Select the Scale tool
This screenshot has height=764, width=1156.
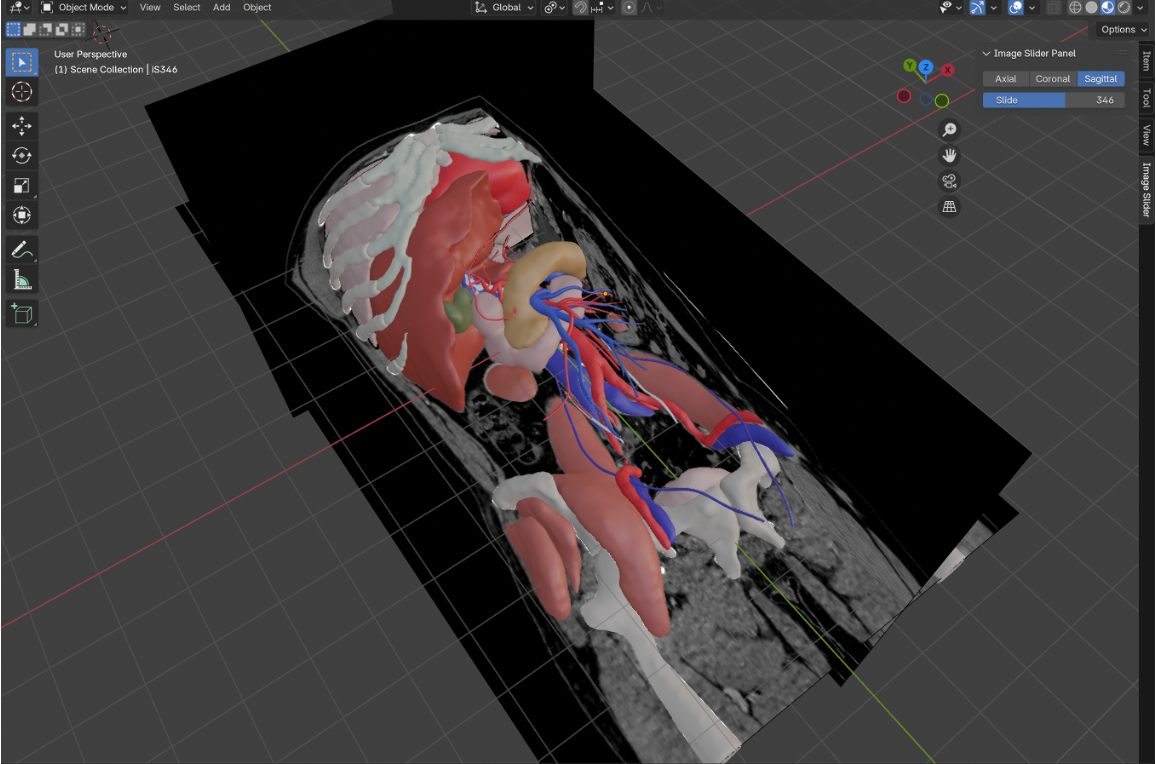pos(21,185)
